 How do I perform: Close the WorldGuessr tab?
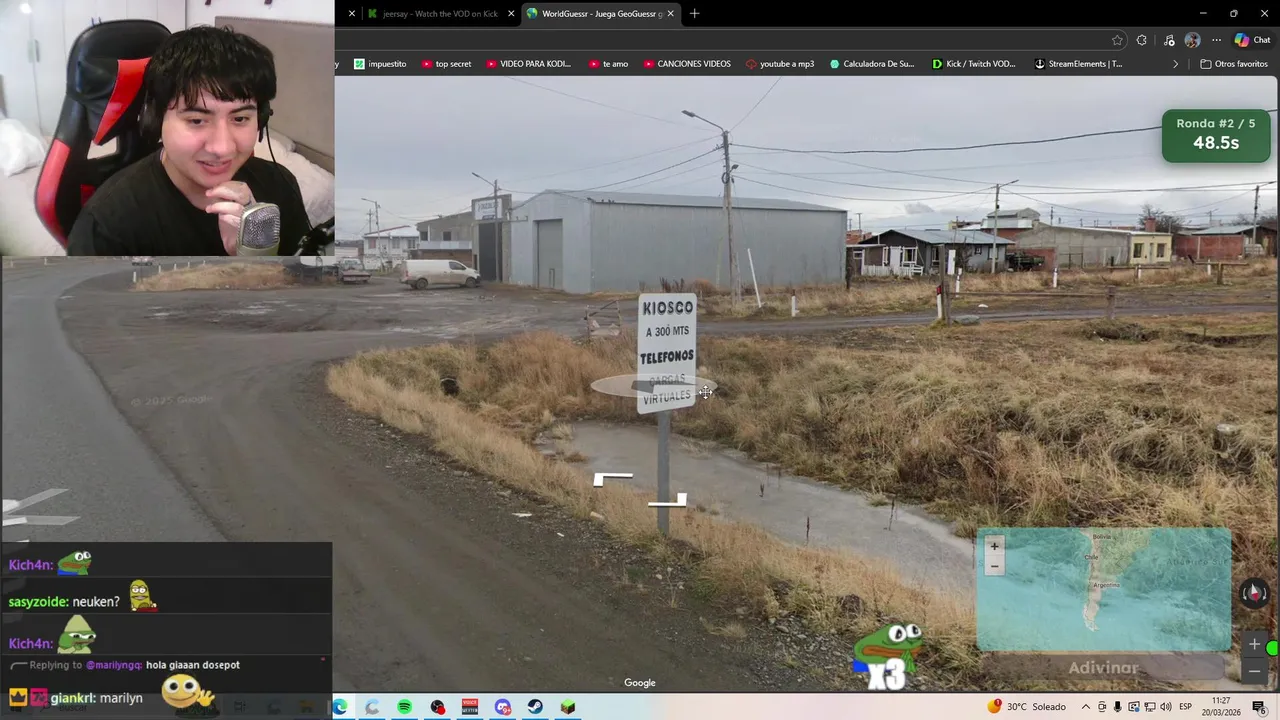pos(670,14)
